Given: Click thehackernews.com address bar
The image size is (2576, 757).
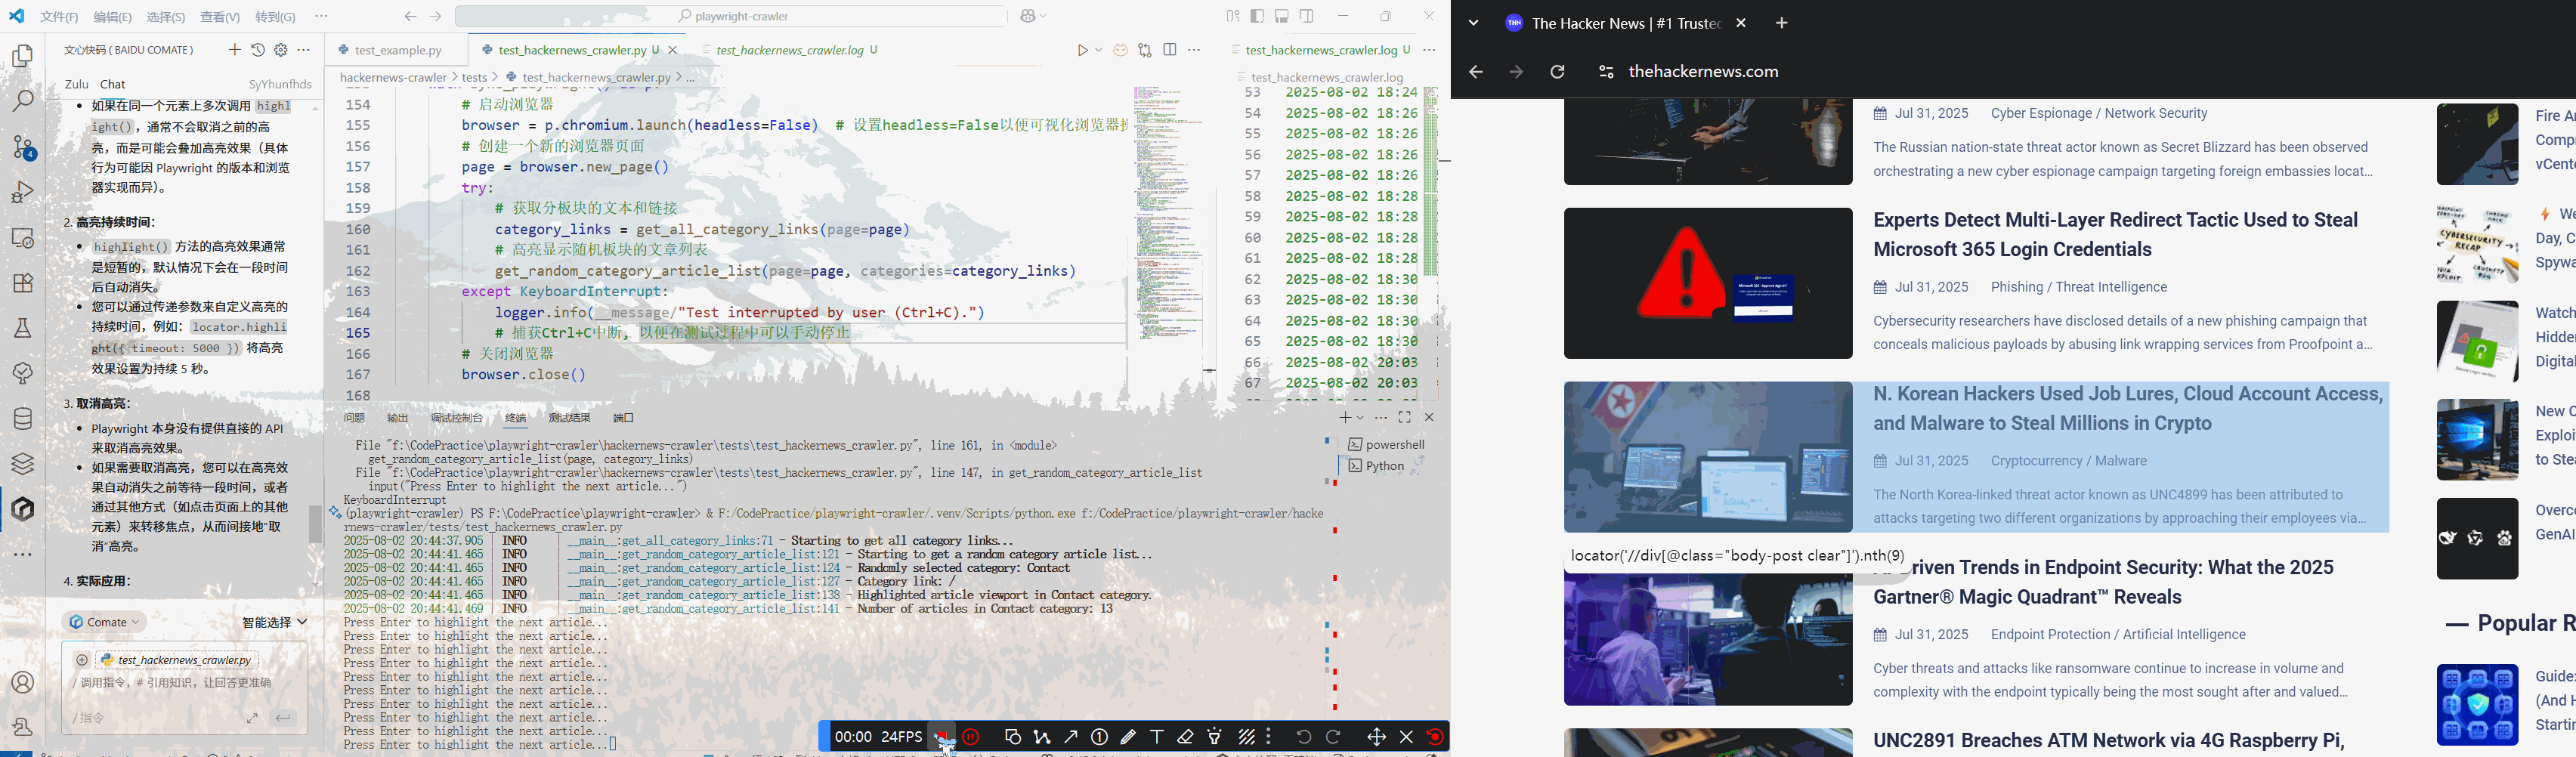Looking at the screenshot, I should click(1703, 72).
